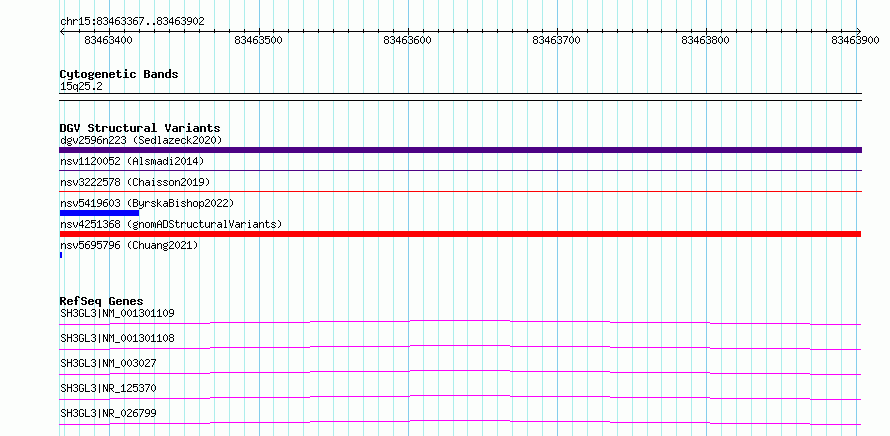Open transcript SH3GL3|NM_001301109 label
890x436 pixels.
pyautogui.click(x=117, y=313)
